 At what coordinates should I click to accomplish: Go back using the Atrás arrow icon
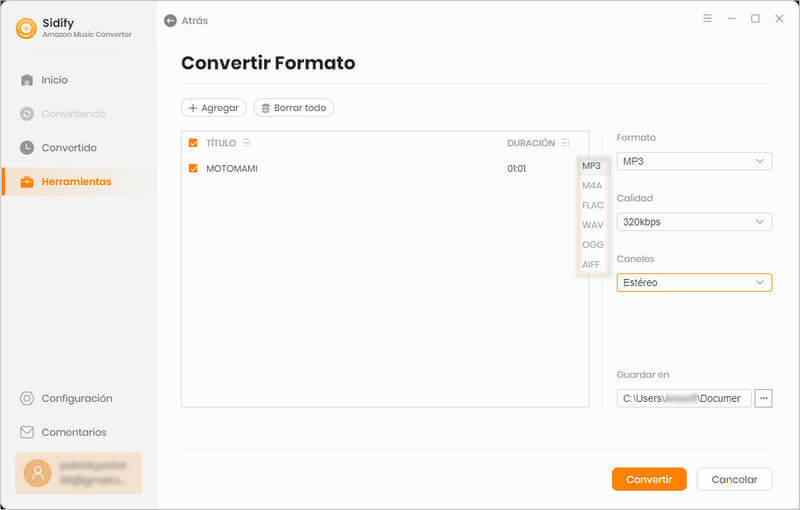[x=170, y=20]
